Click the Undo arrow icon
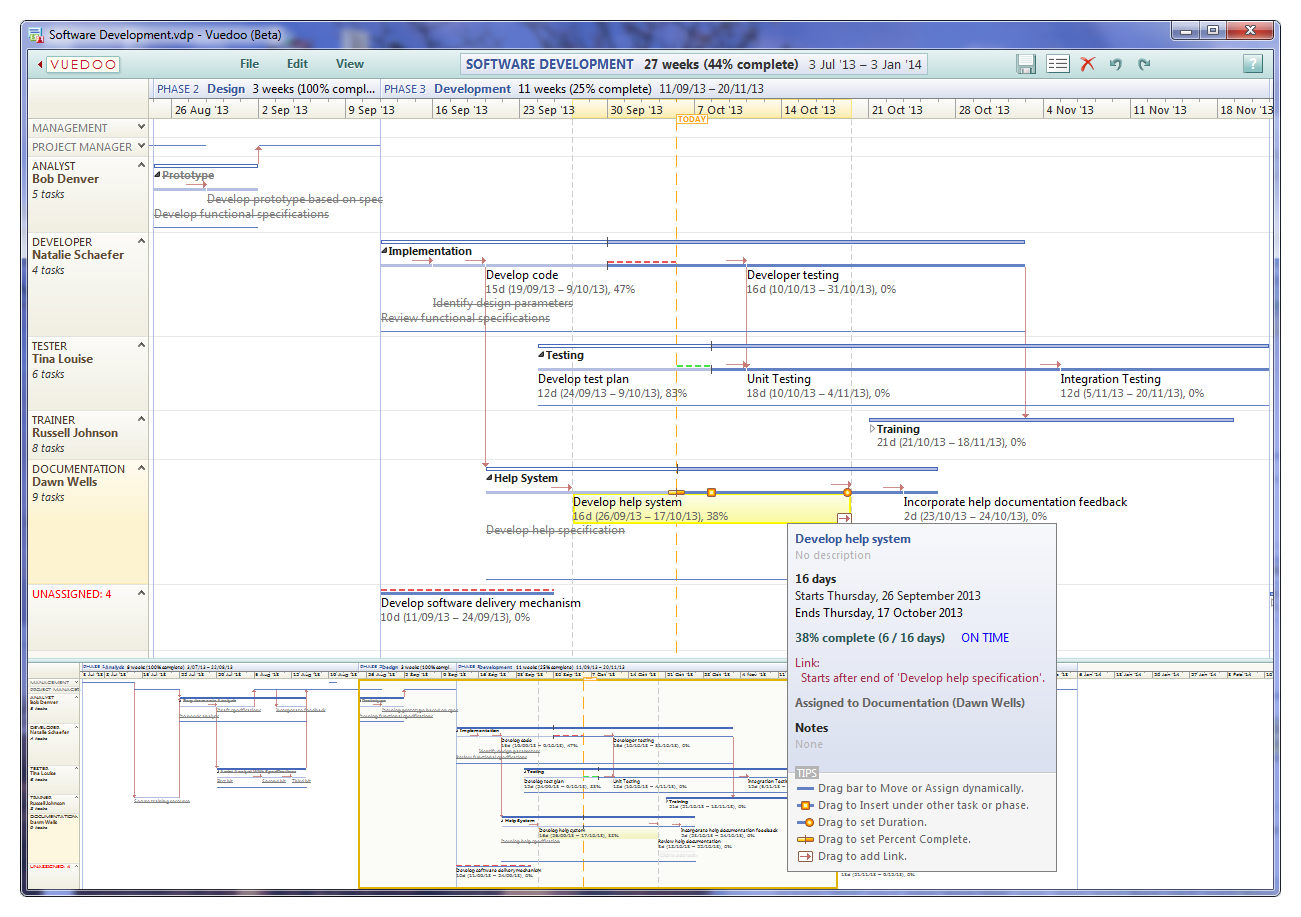 coord(1116,64)
